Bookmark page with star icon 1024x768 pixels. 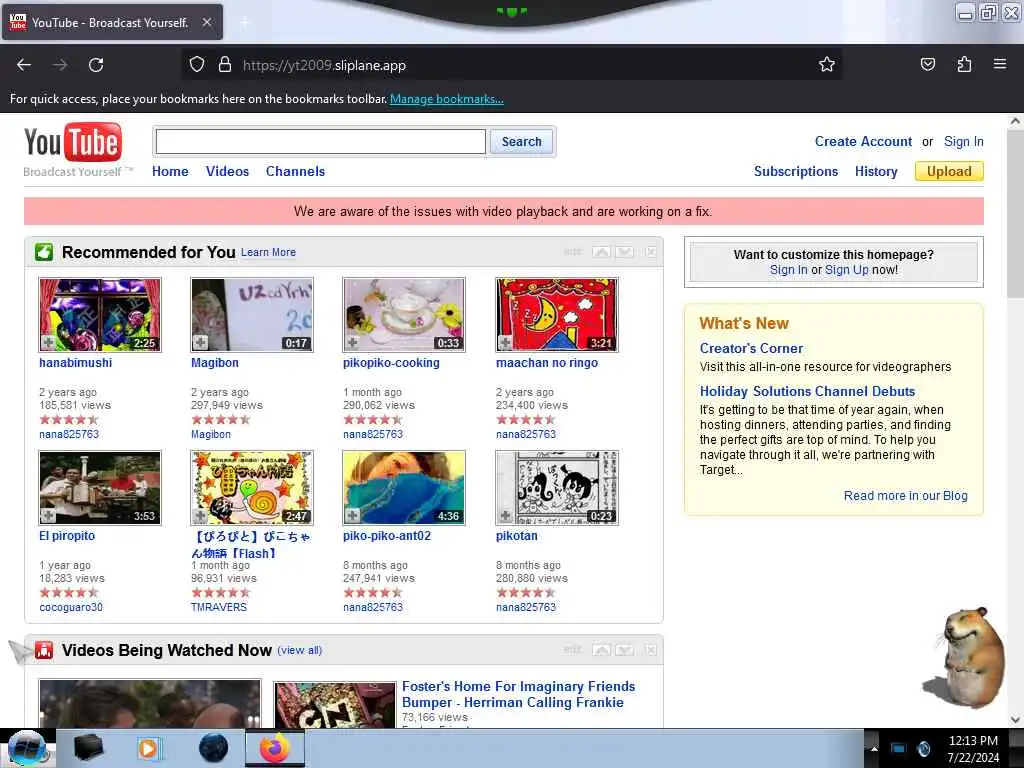[827, 64]
